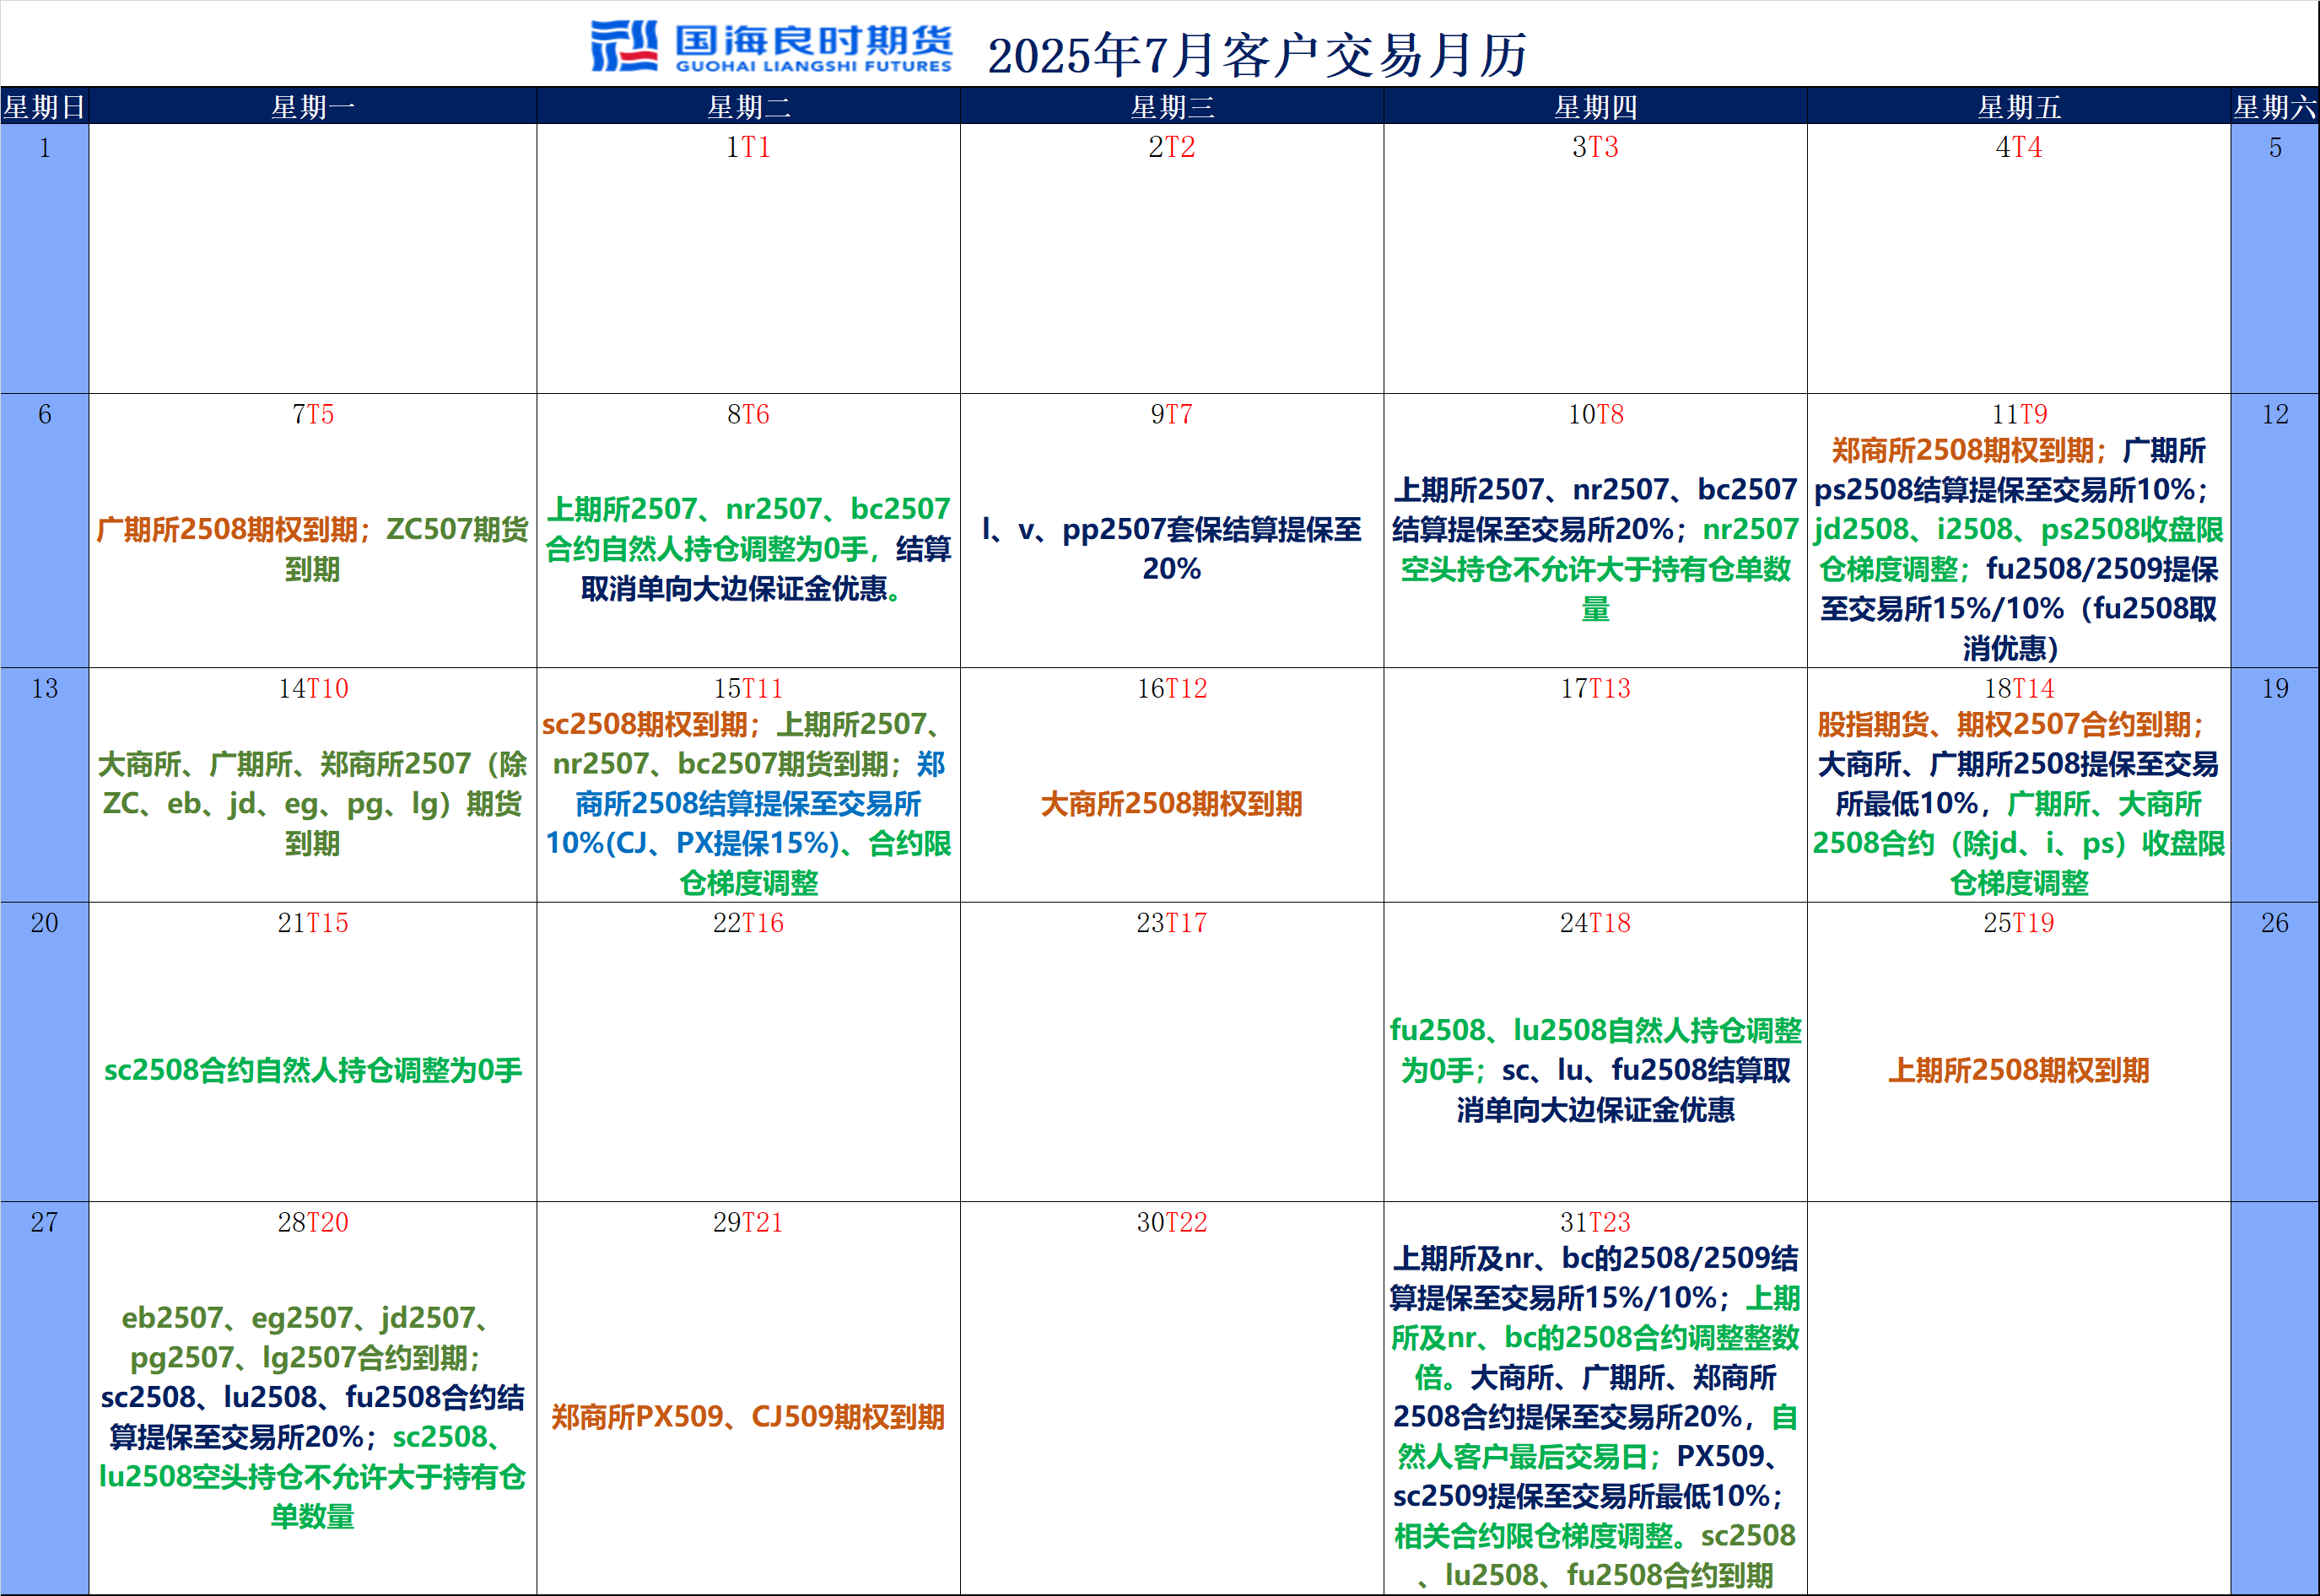Click the date label 31T23
The image size is (2320, 1596).
[1595, 1223]
